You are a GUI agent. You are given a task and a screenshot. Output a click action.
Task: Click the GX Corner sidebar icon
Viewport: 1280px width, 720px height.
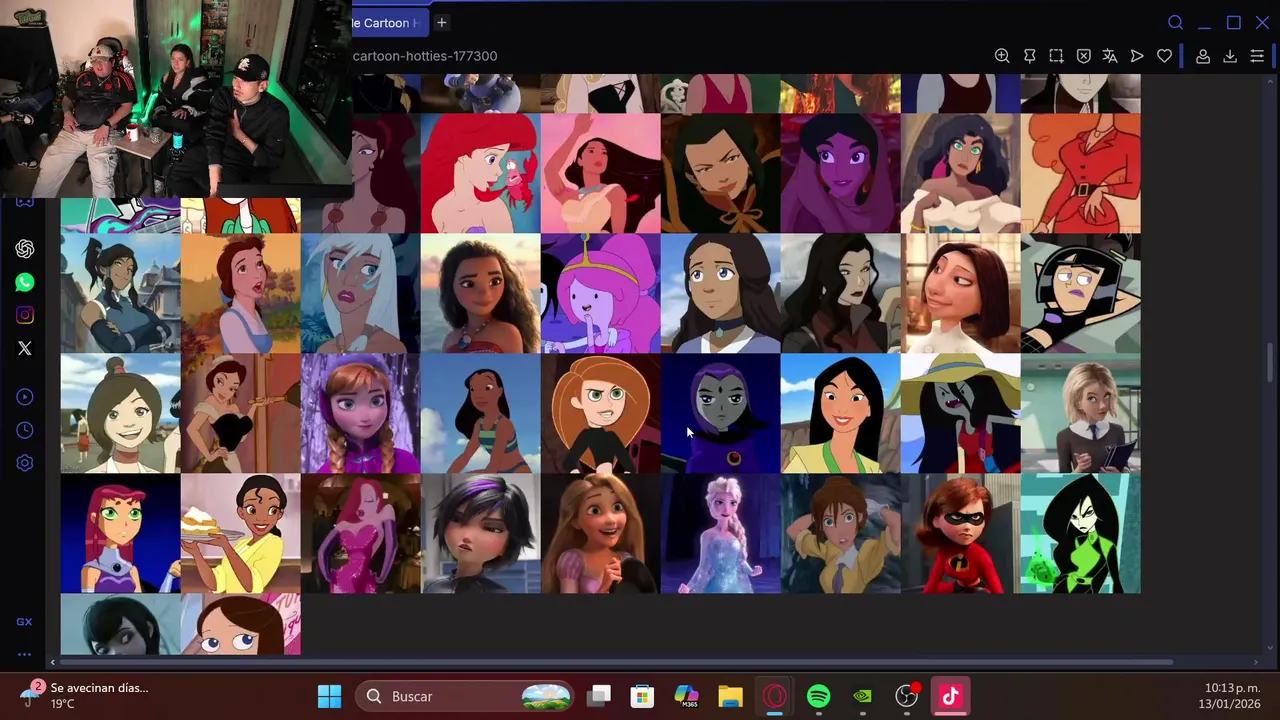coord(24,622)
